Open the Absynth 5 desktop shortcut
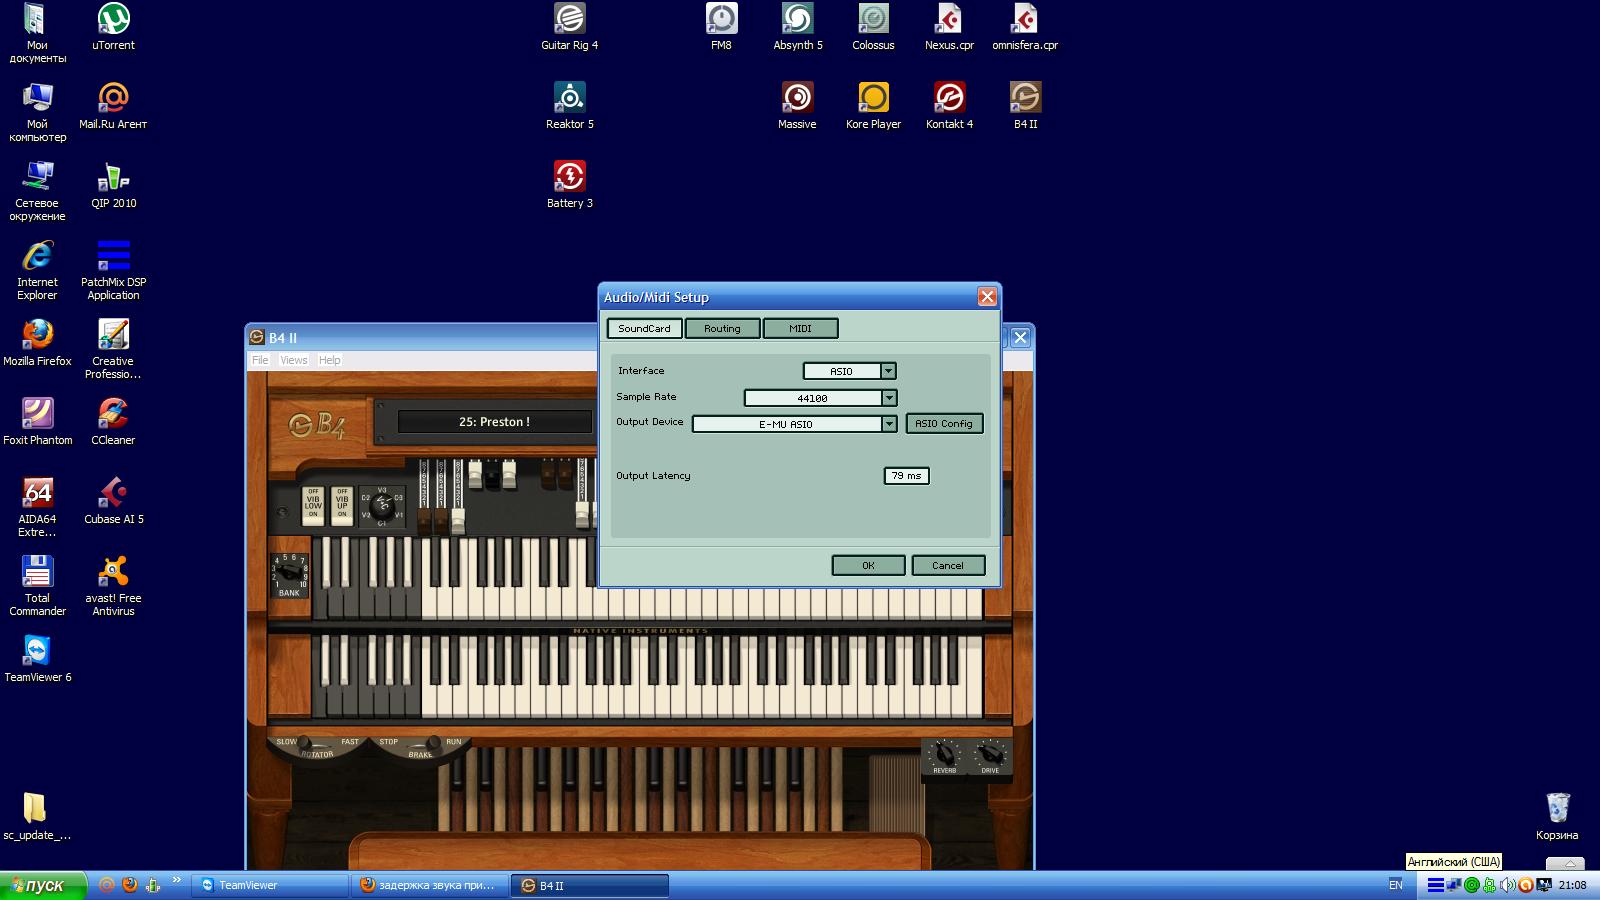Image resolution: width=1600 pixels, height=900 pixels. 797,27
